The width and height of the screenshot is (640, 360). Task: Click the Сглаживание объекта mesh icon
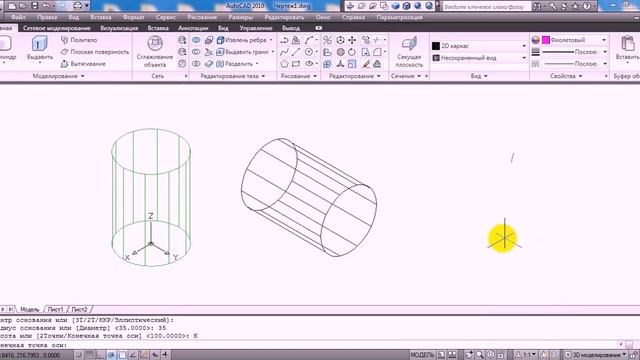pos(155,43)
